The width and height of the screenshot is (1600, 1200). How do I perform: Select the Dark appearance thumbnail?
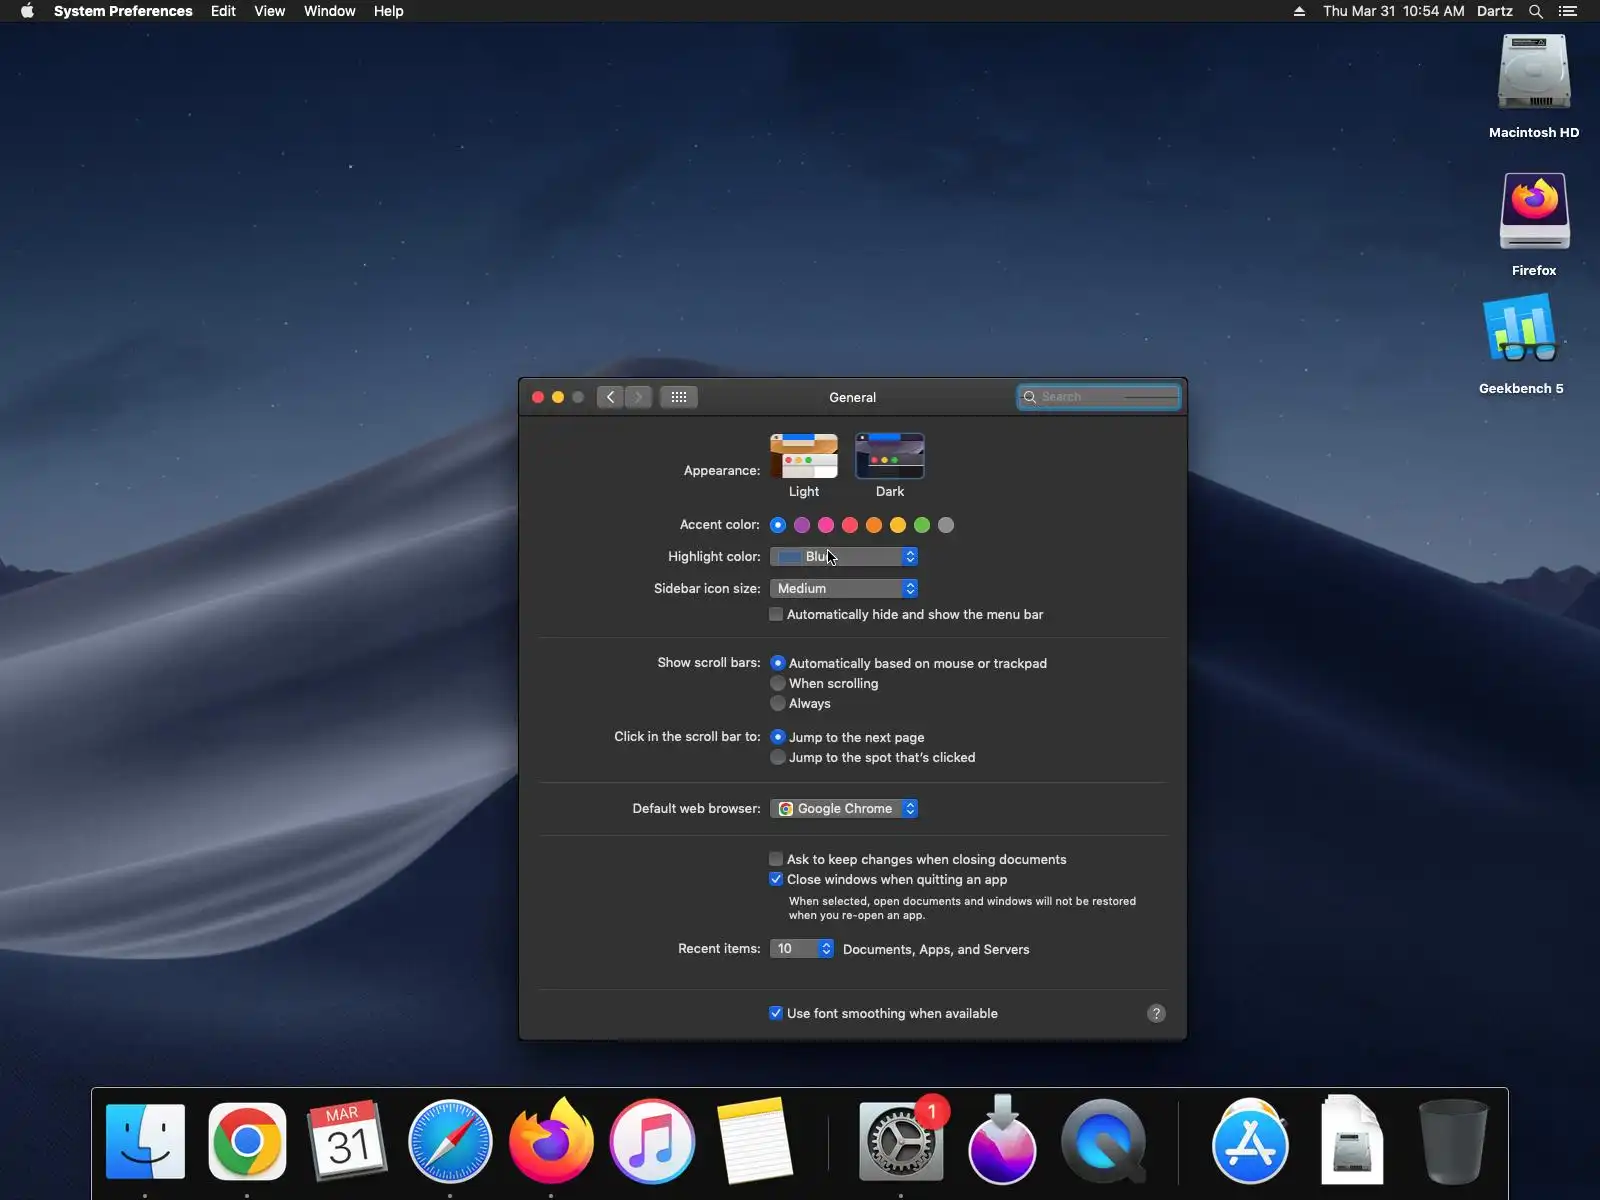click(890, 456)
